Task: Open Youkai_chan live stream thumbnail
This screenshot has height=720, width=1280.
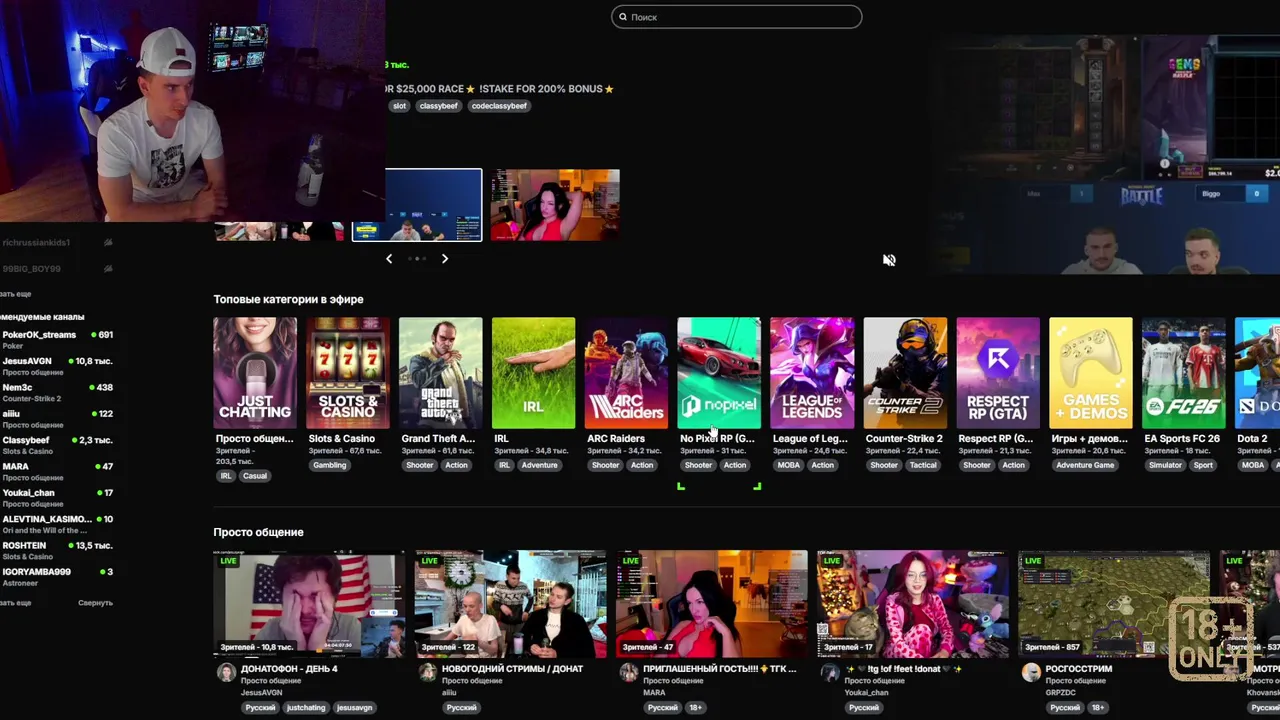Action: [x=912, y=604]
